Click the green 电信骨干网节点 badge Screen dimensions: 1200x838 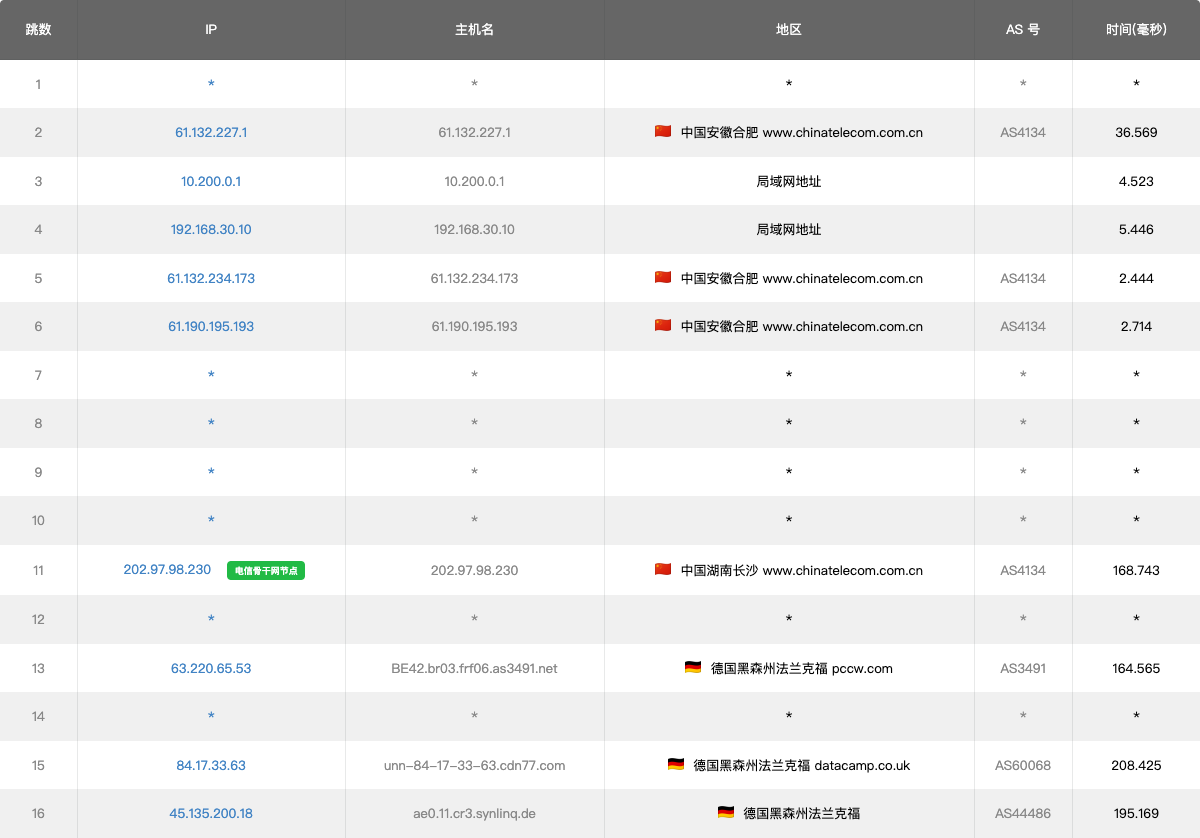pyautogui.click(x=266, y=571)
